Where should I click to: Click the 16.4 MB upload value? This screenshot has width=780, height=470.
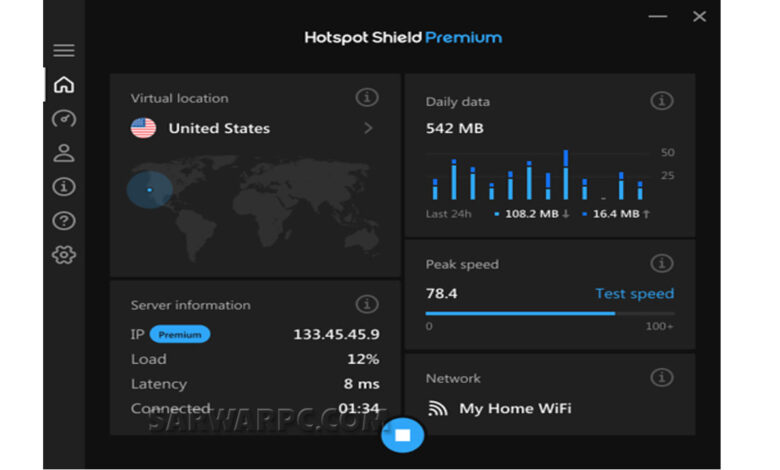[x=616, y=214]
